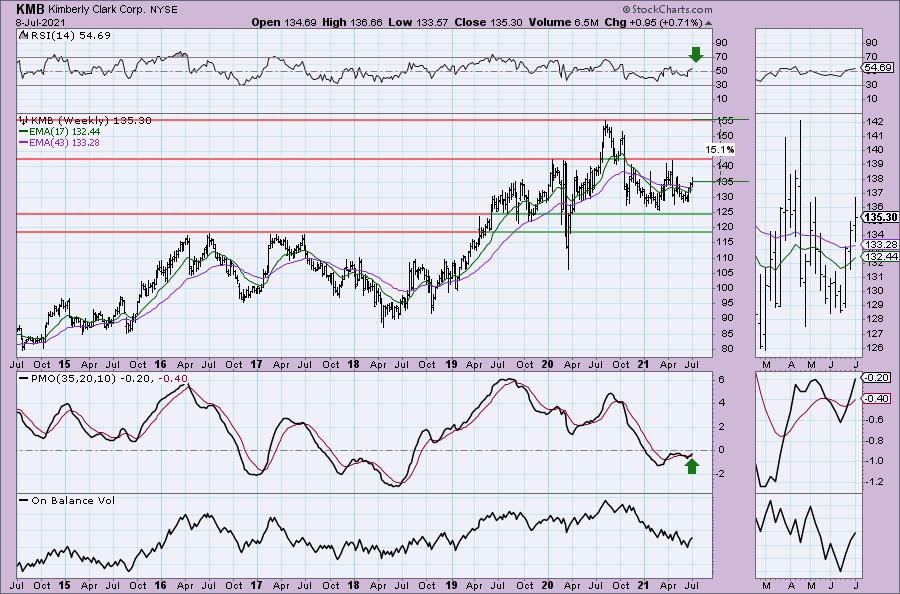Click the Low 133.57 value
This screenshot has height=594, width=900.
[418, 22]
